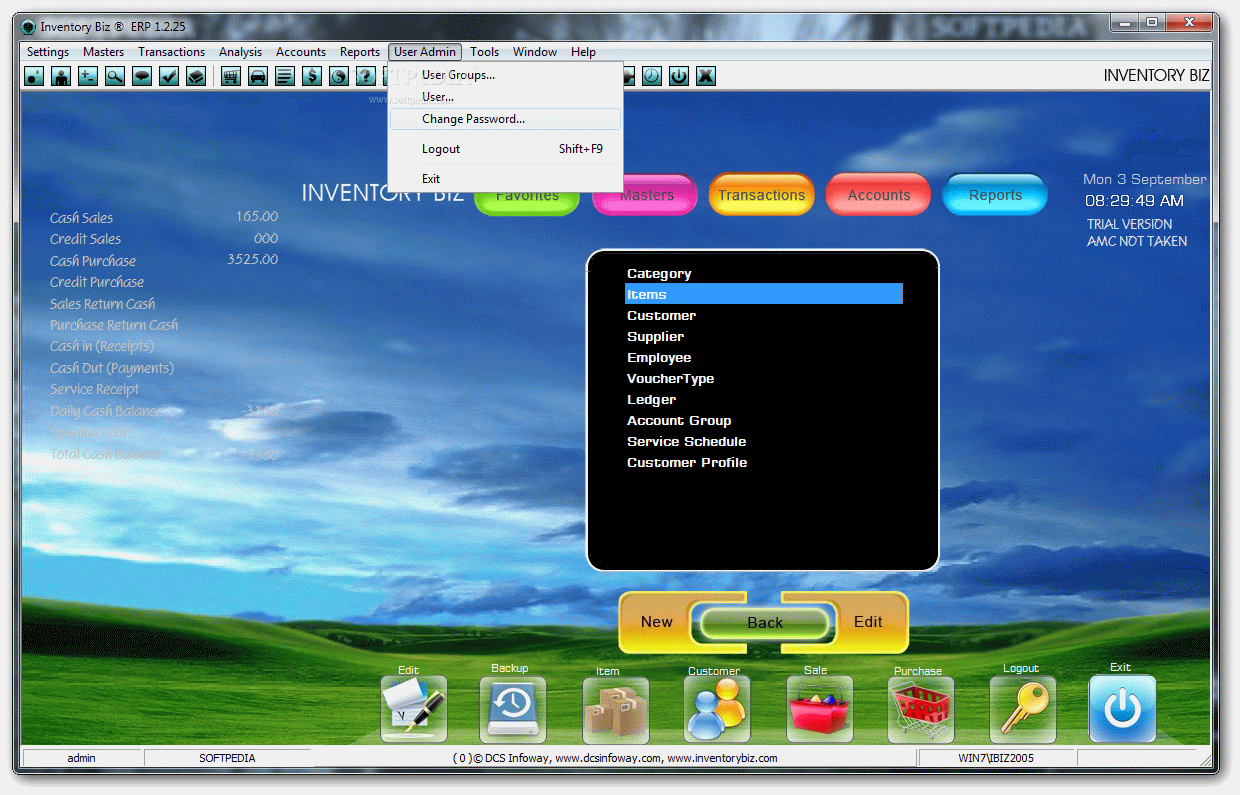
Task: Click the magnifying glass toolbar icon
Action: pos(115,75)
